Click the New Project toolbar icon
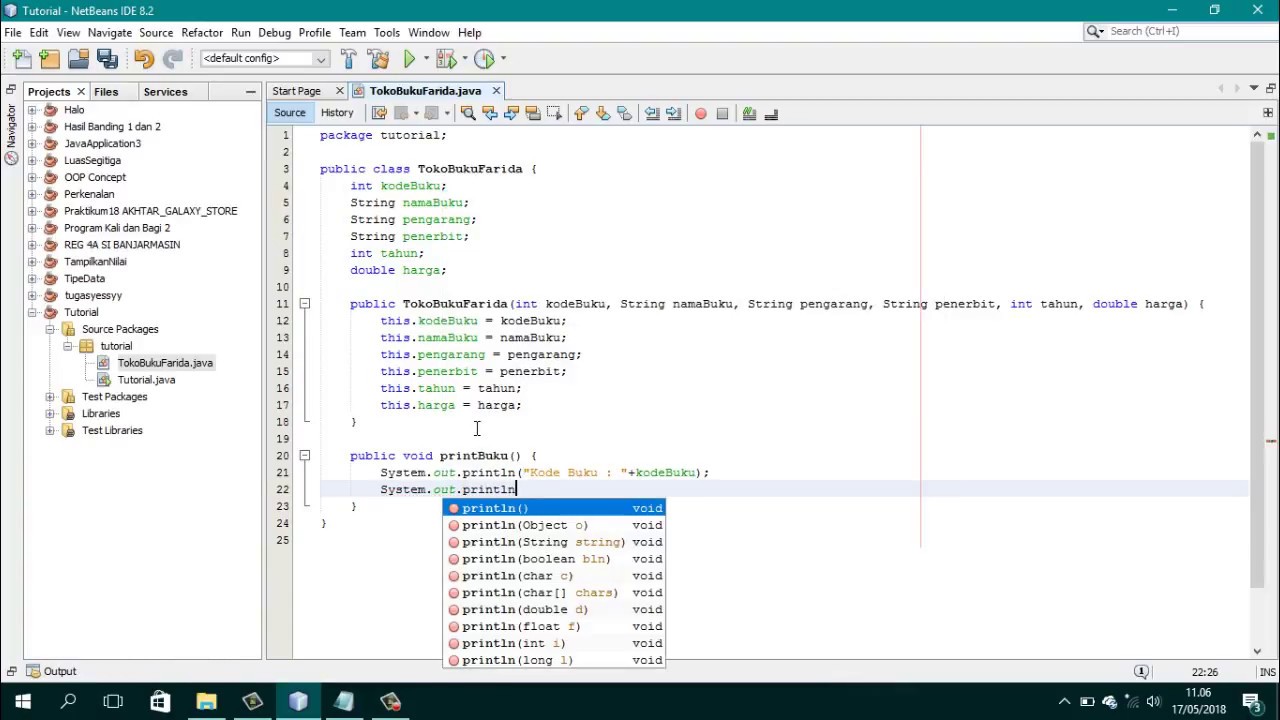Image resolution: width=1280 pixels, height=720 pixels. (50, 59)
